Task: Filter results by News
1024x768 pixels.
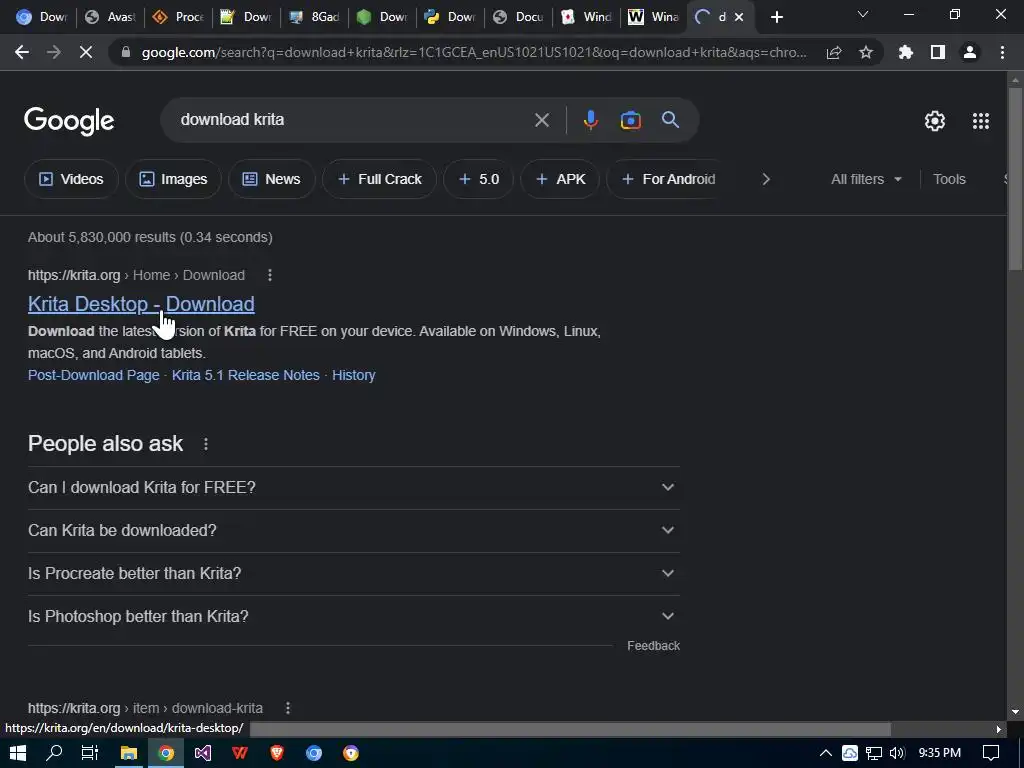Action: (272, 179)
